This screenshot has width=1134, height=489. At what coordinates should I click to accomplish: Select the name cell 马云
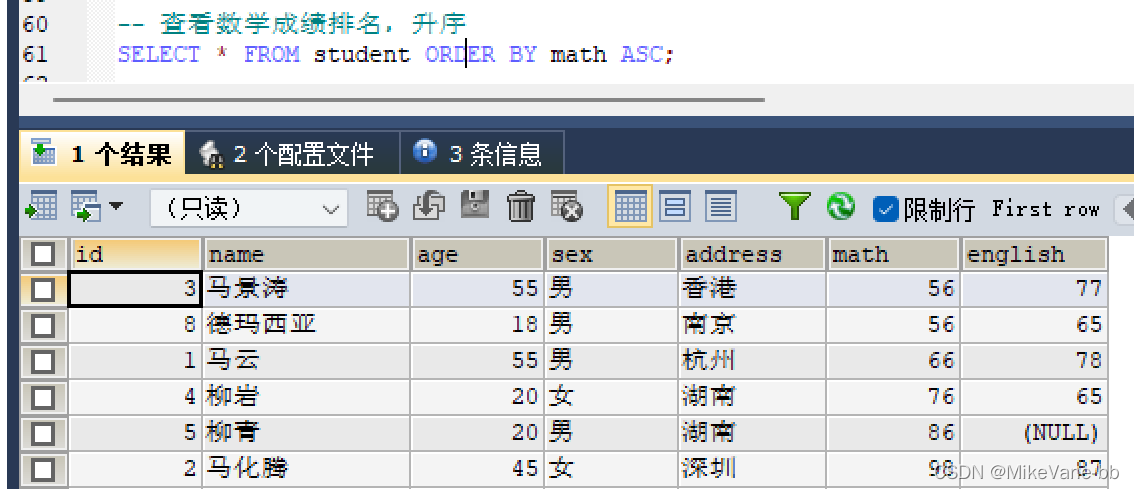point(307,360)
